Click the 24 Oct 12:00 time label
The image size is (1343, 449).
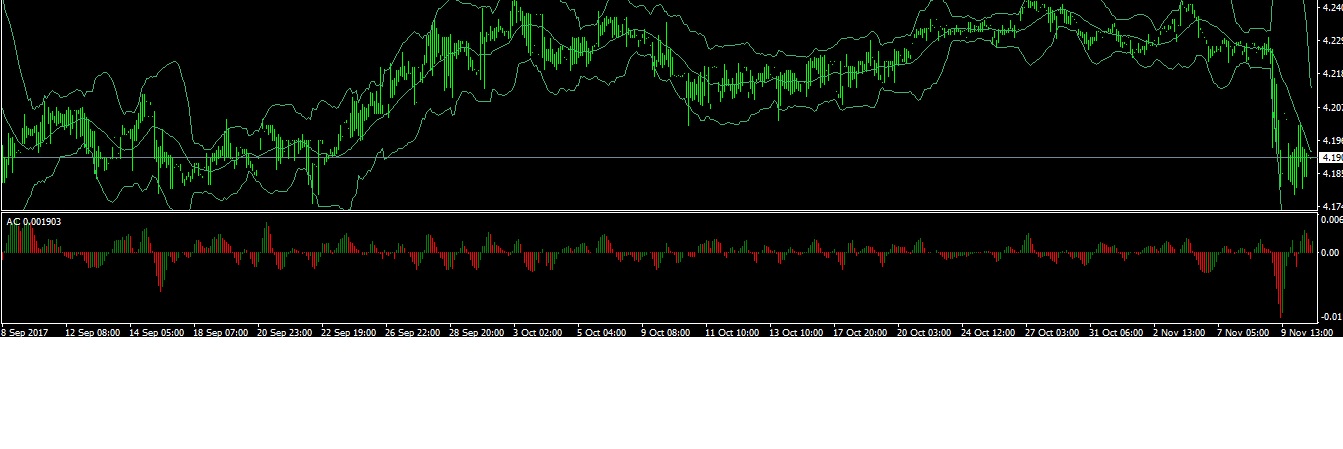[989, 331]
